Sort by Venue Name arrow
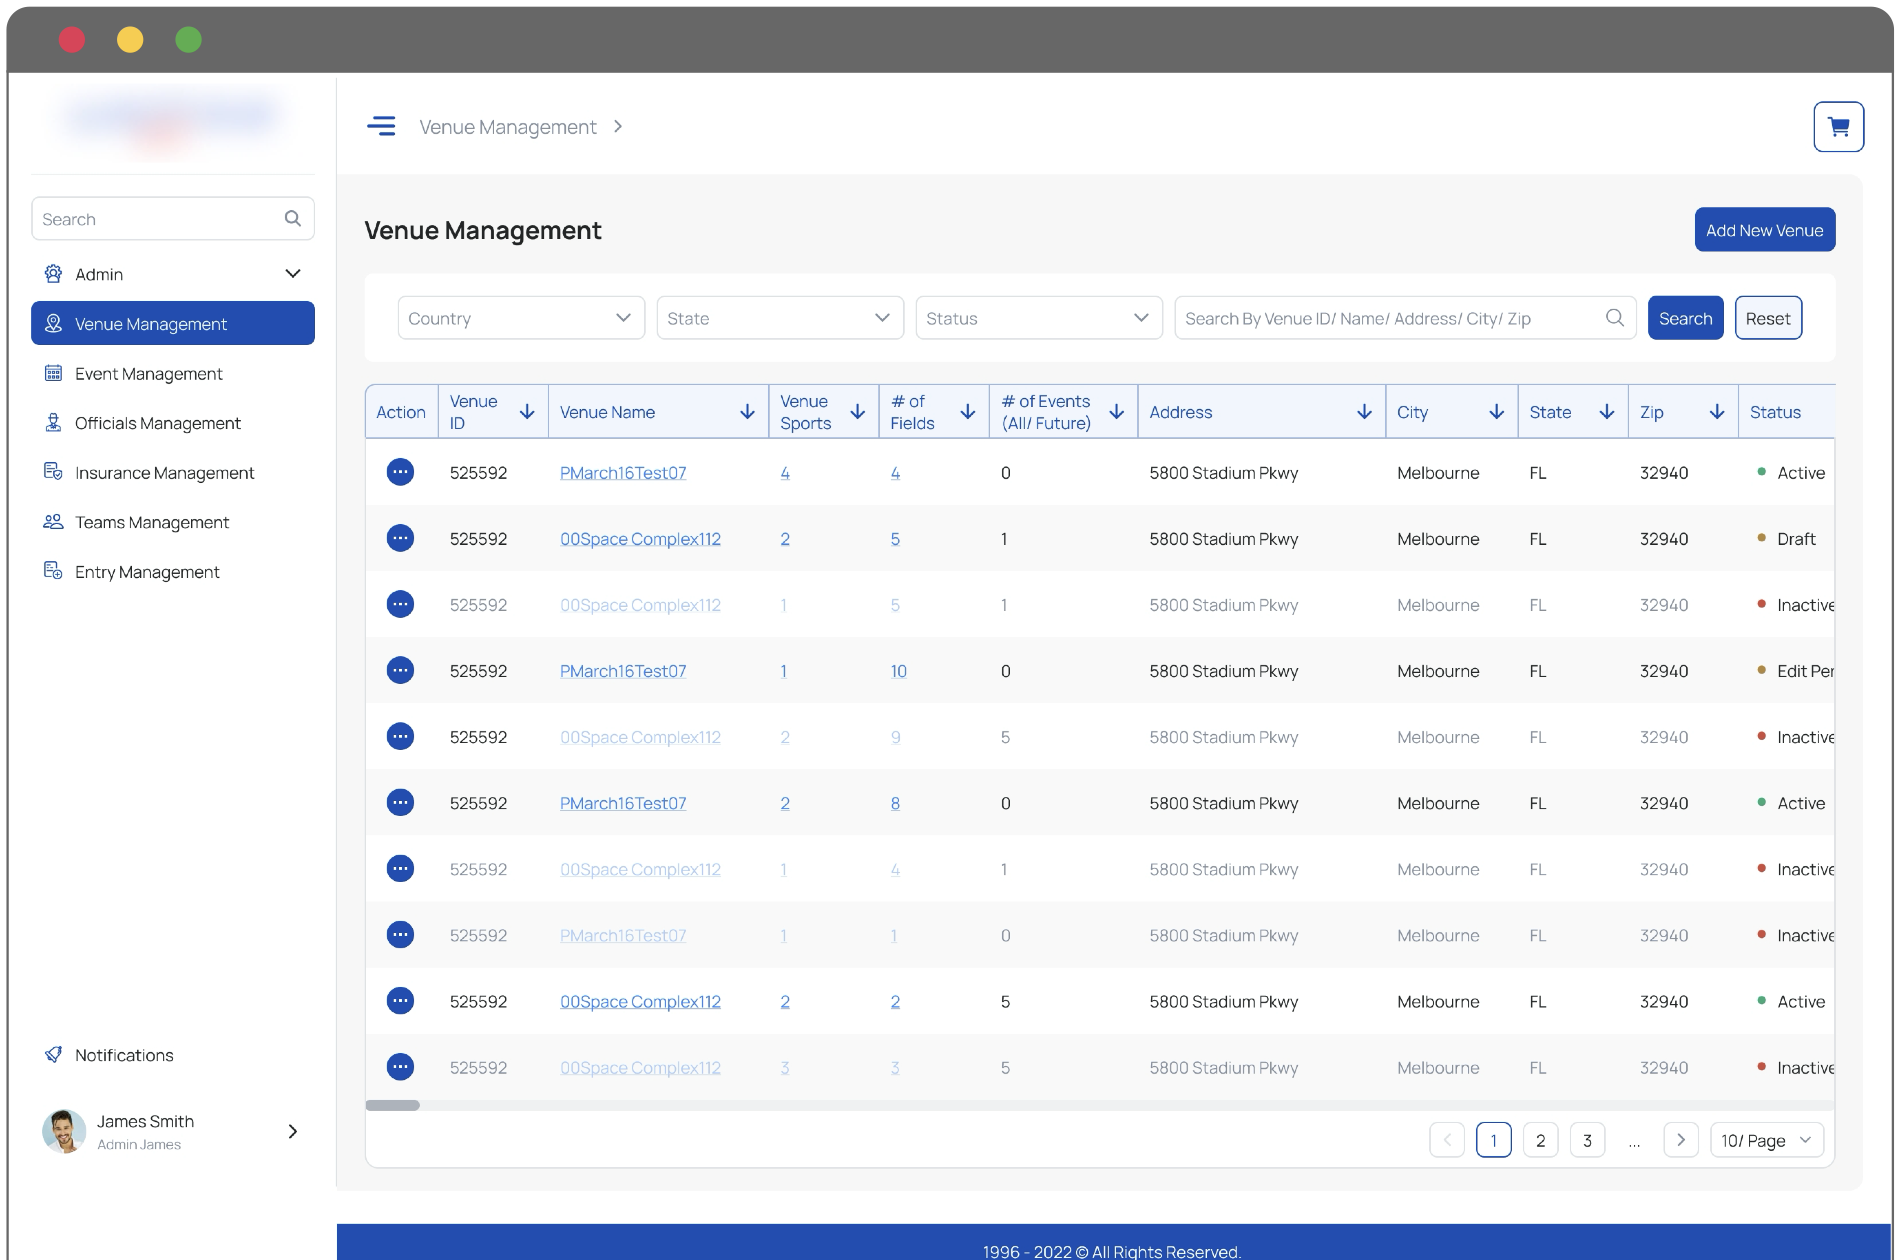1899x1260 pixels. tap(747, 412)
